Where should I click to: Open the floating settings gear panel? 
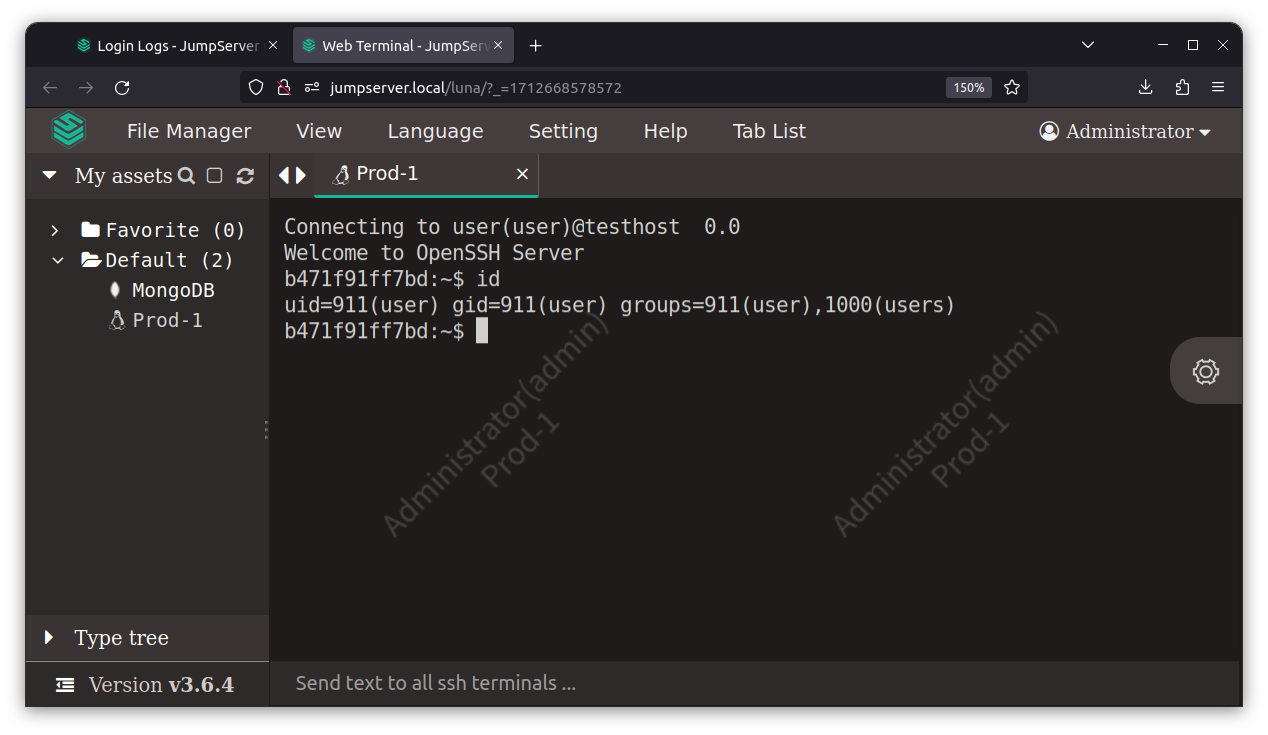(1205, 372)
